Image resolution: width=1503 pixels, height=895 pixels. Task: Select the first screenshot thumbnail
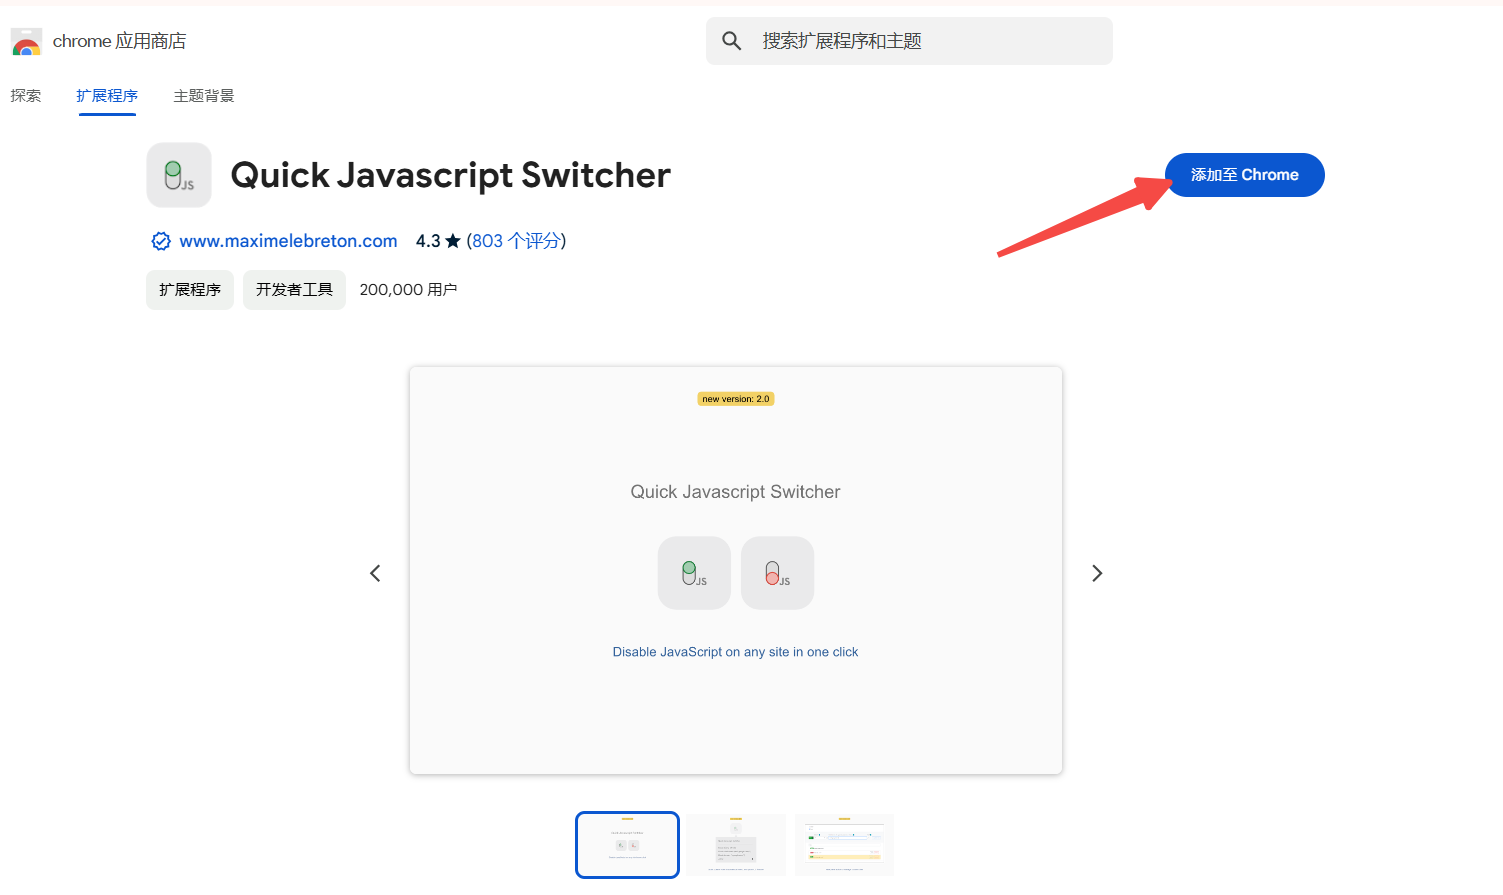[x=627, y=845]
